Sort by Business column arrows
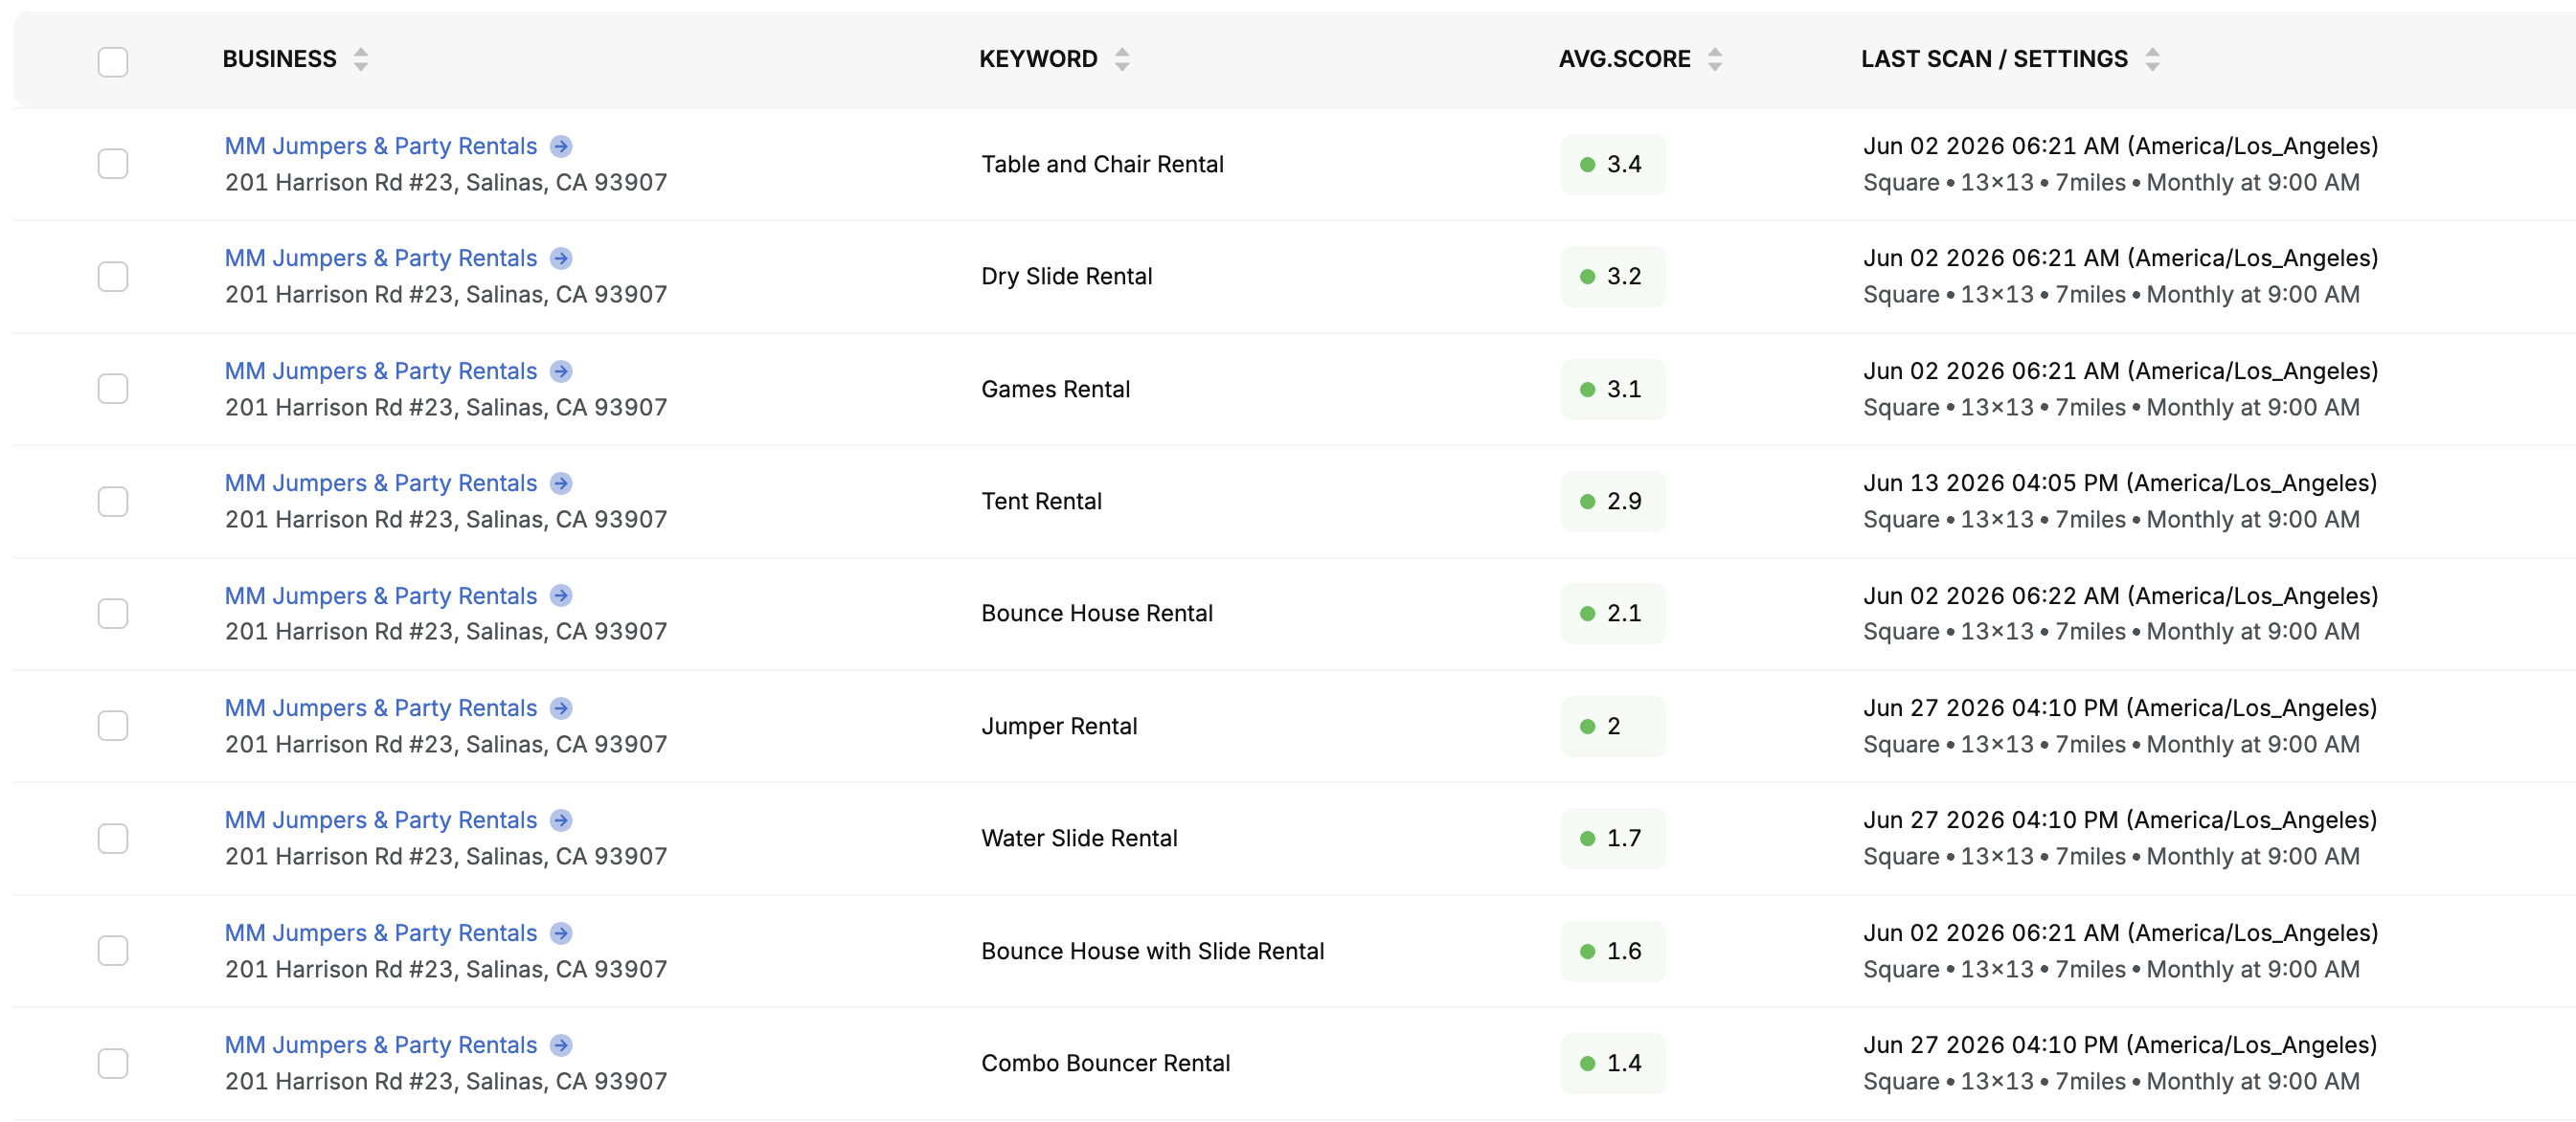2576x1122 pixels. pos(361,59)
